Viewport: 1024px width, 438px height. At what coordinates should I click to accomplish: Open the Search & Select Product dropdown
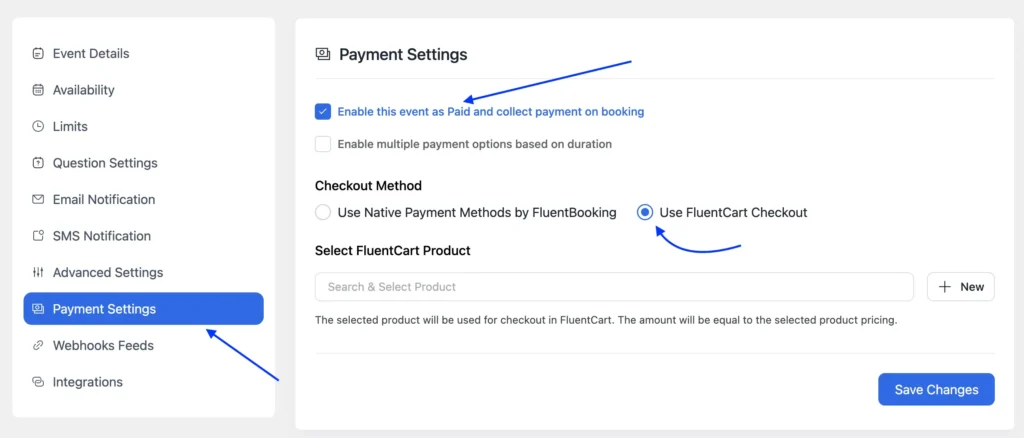coord(614,287)
